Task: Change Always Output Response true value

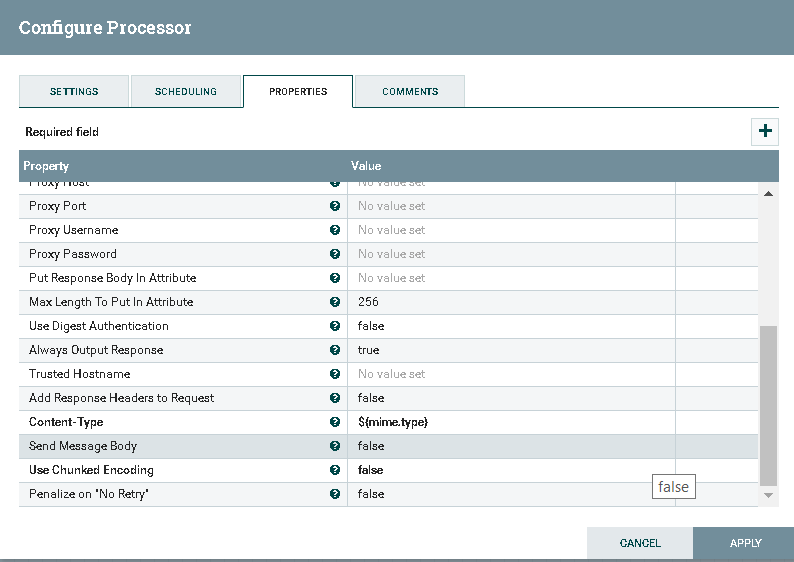Action: pos(511,350)
